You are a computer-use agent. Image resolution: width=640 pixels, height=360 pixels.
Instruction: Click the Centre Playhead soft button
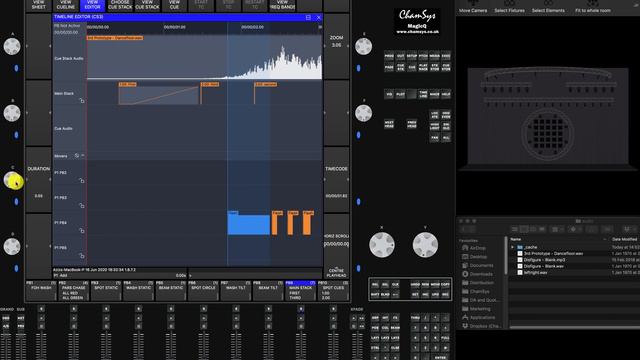336,273
